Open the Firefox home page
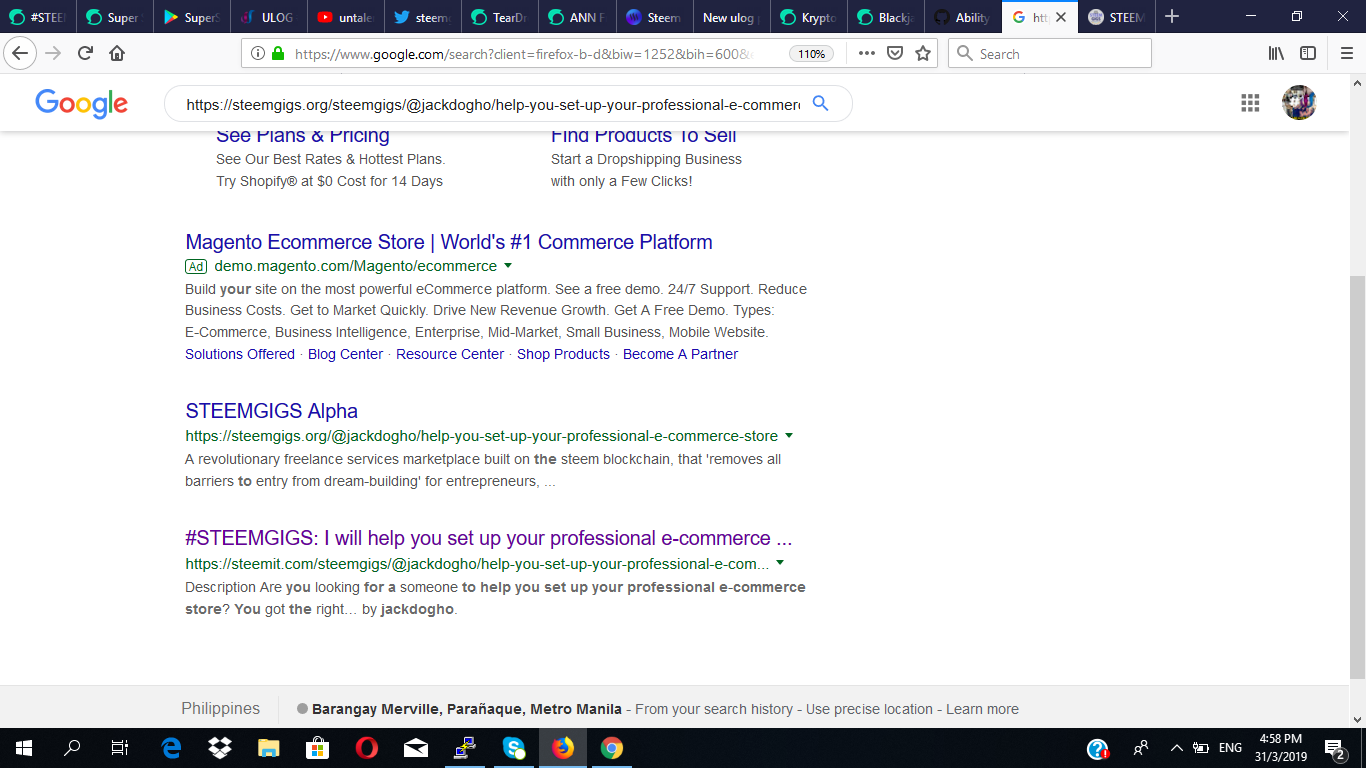The height and width of the screenshot is (768, 1366). point(117,53)
